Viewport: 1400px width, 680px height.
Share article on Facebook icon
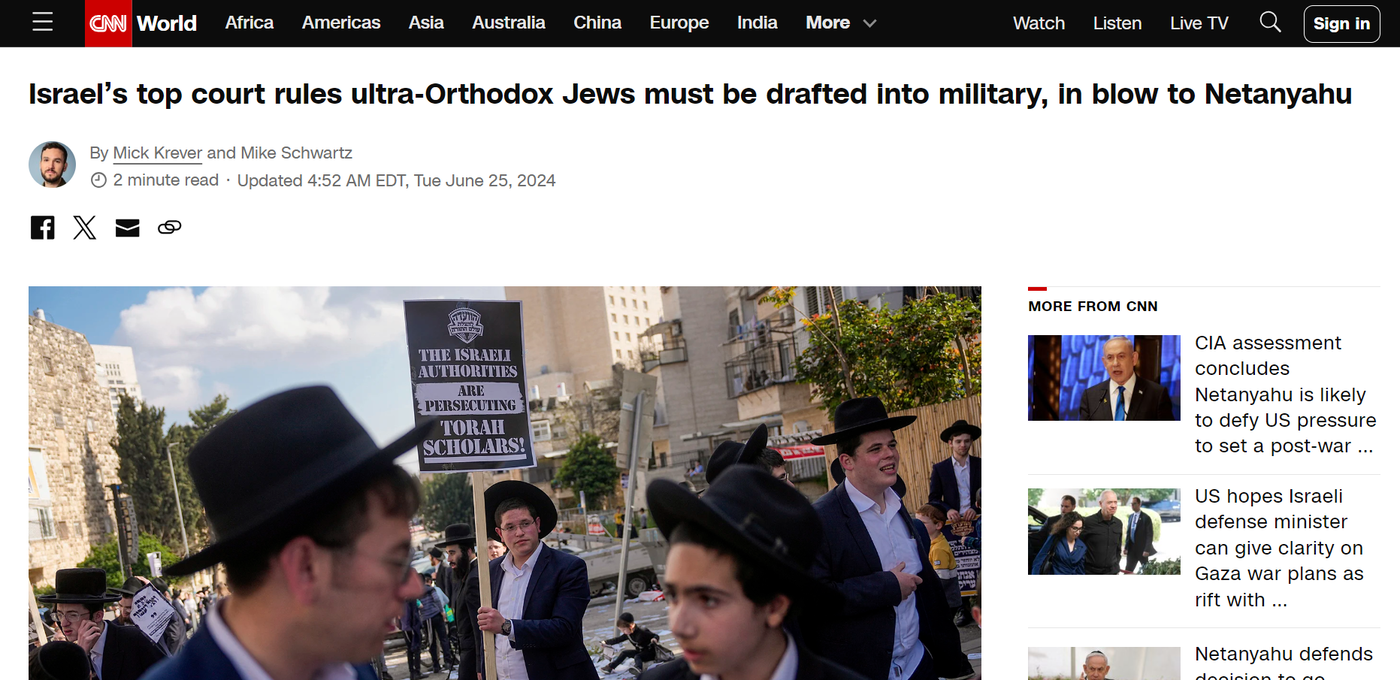(43, 227)
